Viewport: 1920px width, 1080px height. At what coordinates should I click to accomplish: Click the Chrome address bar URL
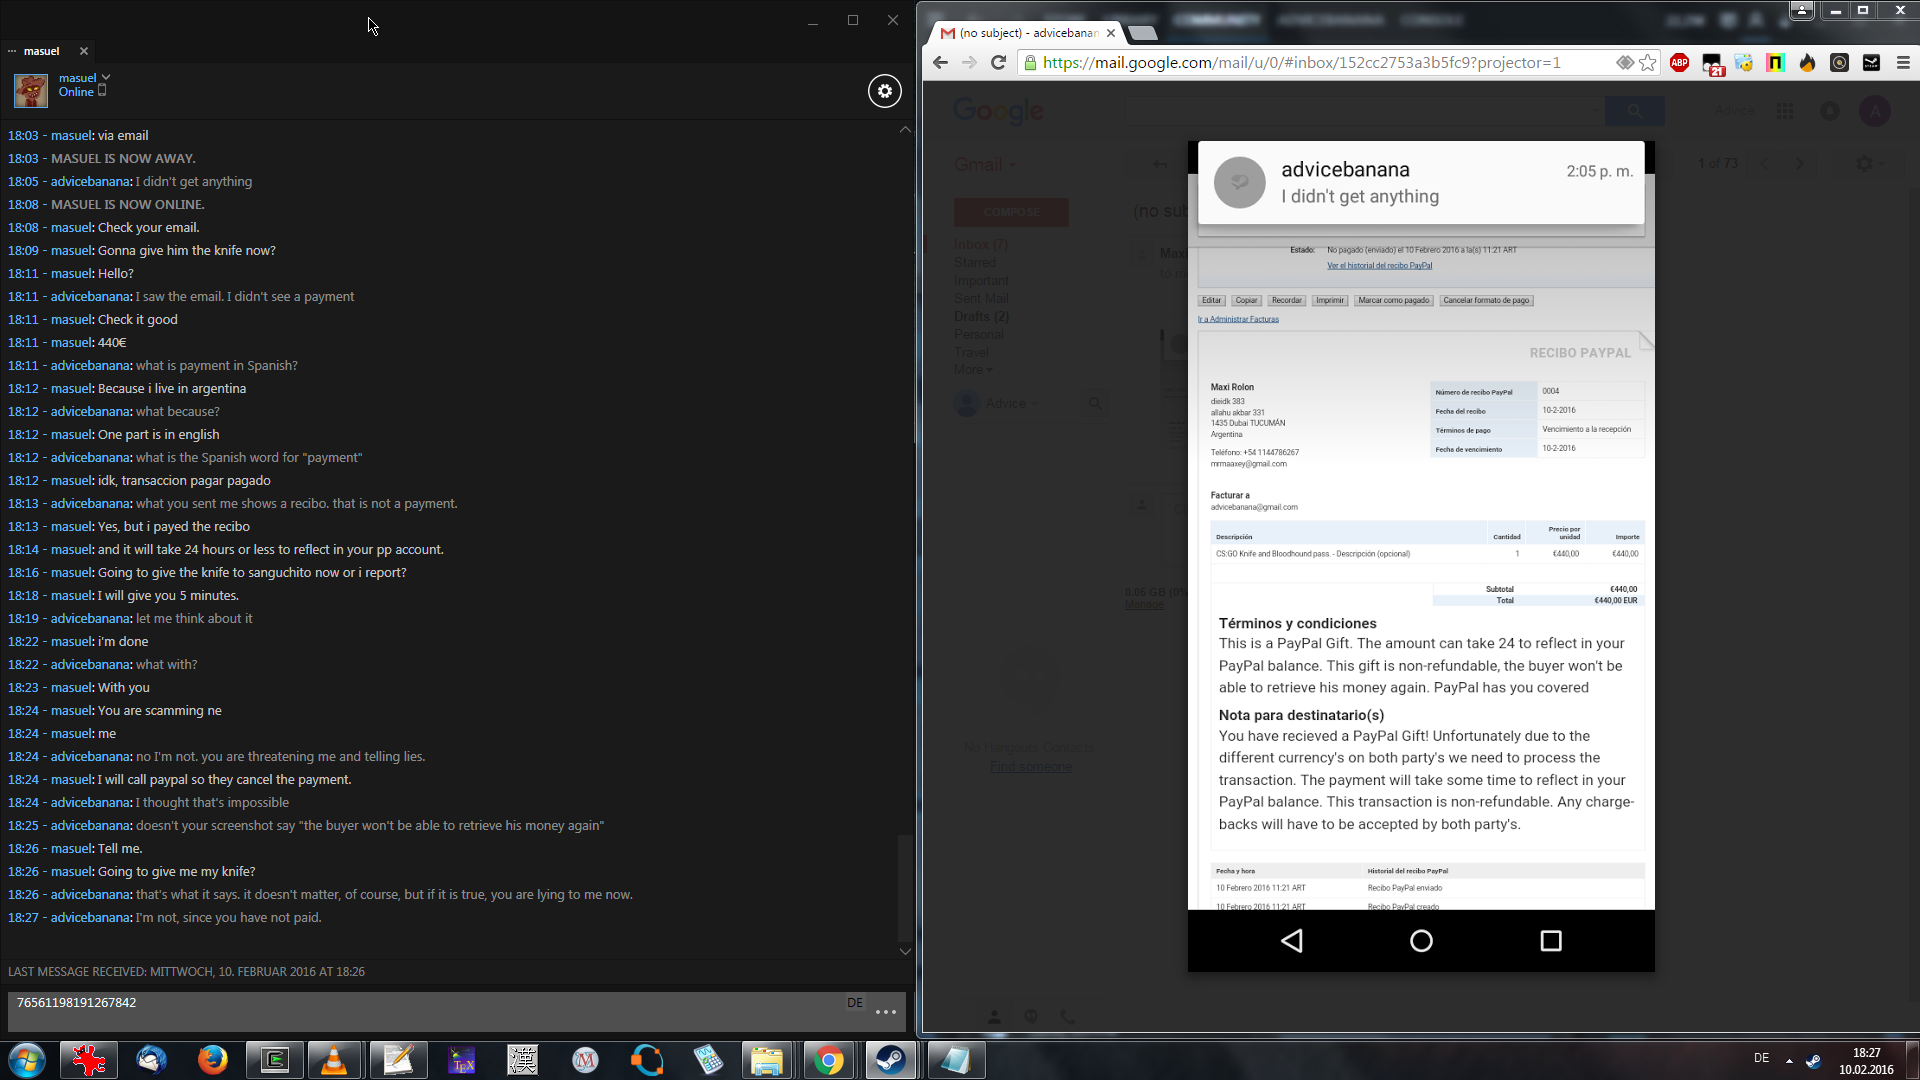[x=1300, y=63]
